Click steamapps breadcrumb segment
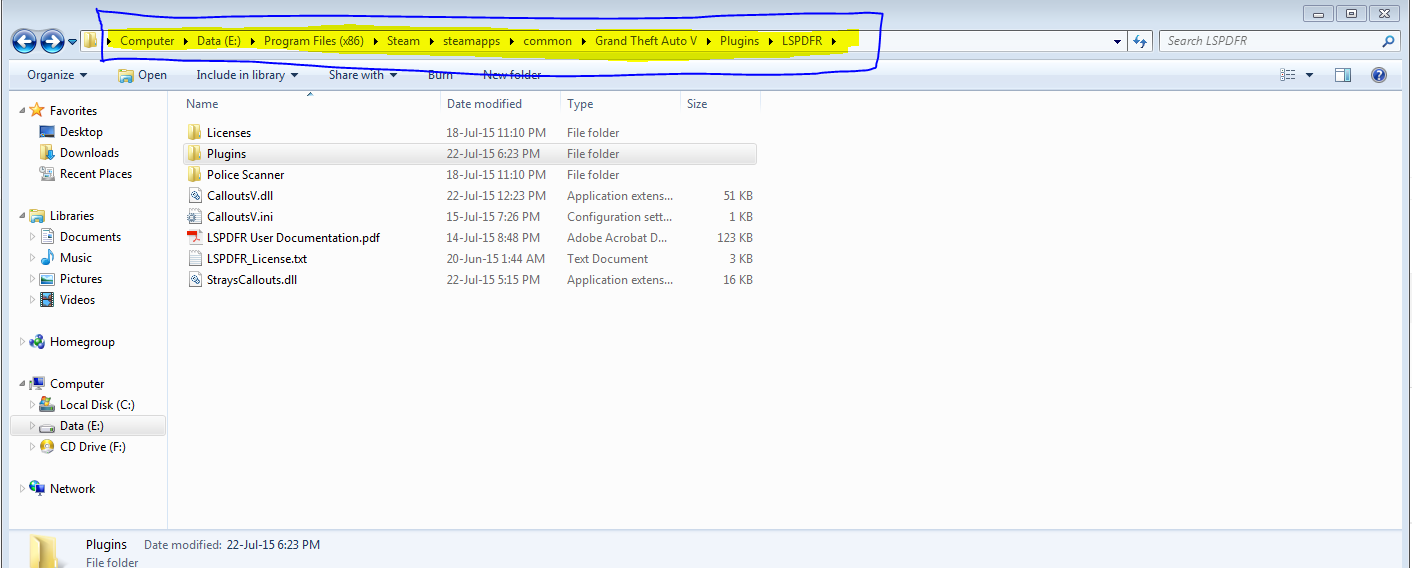Image resolution: width=1412 pixels, height=568 pixels. click(471, 41)
